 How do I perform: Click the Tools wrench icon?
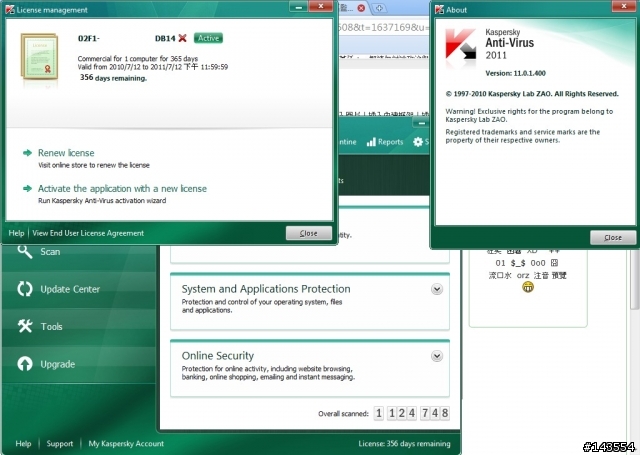click(25, 326)
